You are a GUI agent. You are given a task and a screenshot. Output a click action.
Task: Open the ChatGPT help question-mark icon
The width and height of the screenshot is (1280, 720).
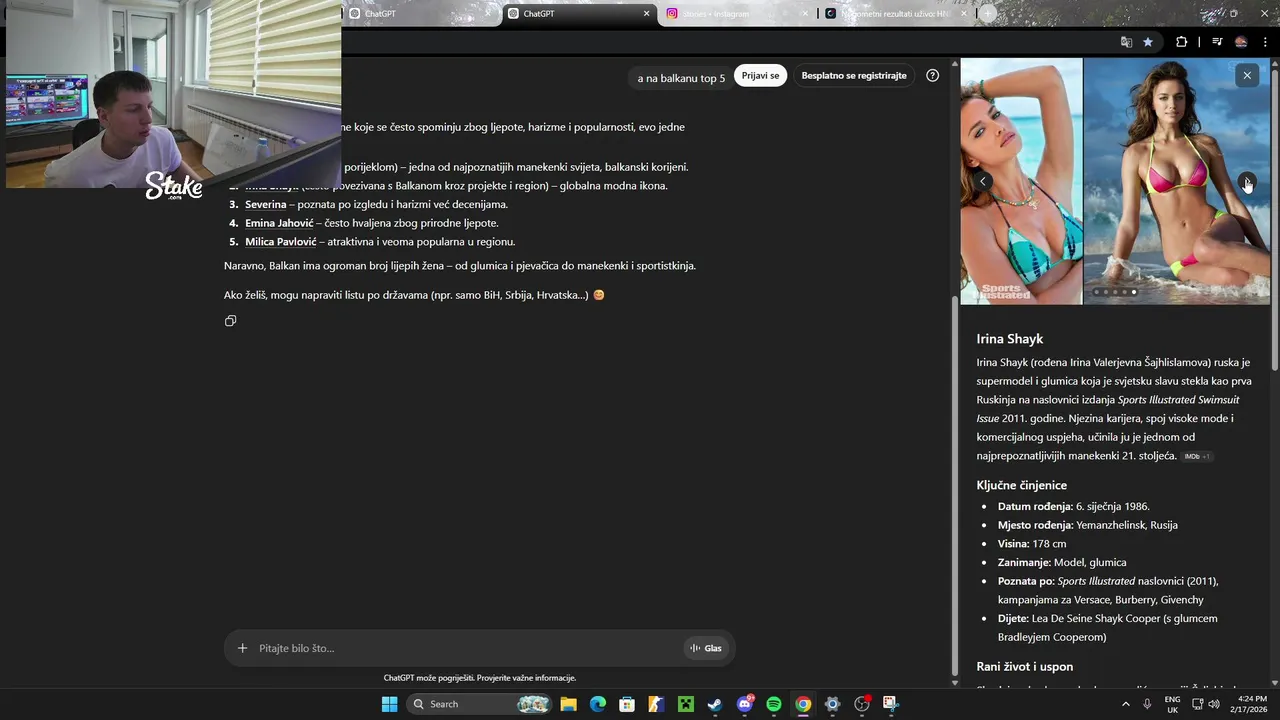[932, 75]
